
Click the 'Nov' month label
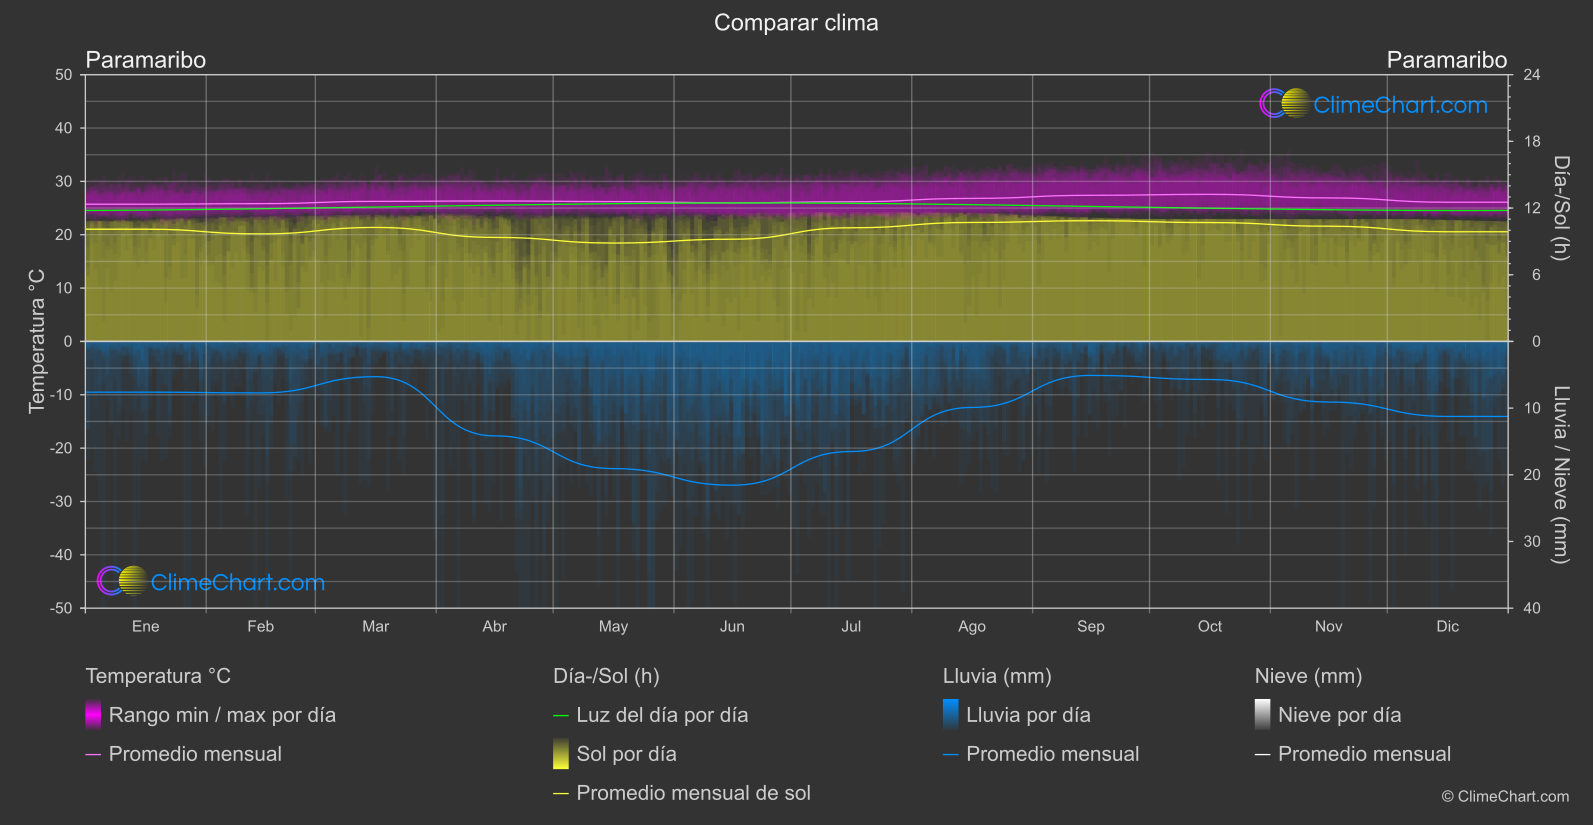click(x=1329, y=626)
